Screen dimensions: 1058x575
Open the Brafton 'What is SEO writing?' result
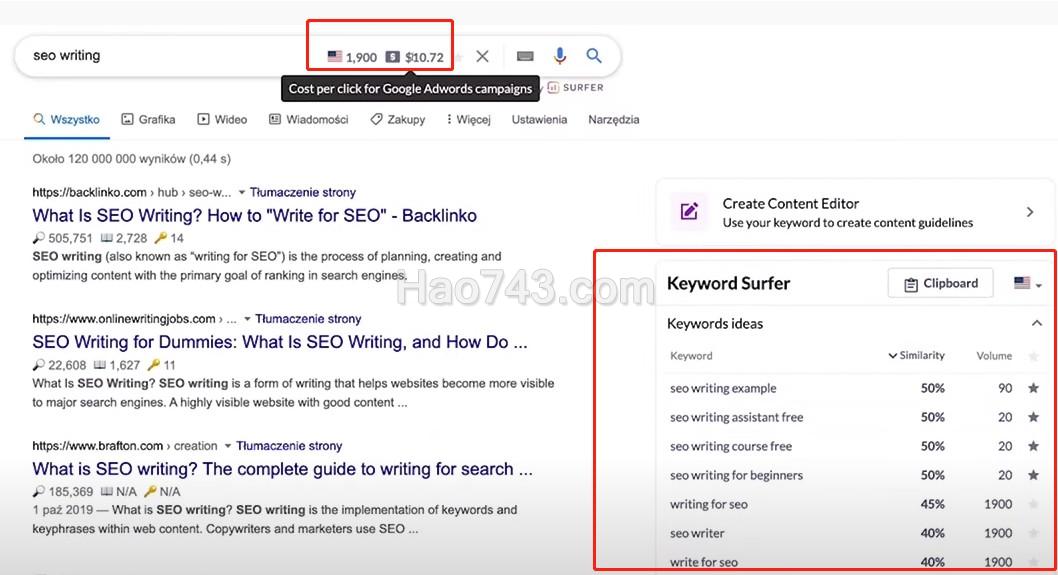[283, 469]
